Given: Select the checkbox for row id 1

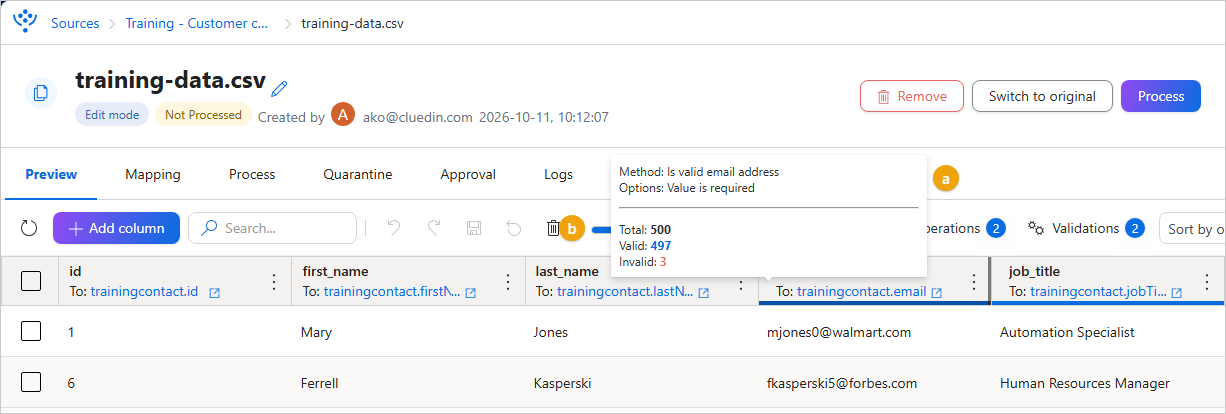Looking at the screenshot, I should click(31, 331).
